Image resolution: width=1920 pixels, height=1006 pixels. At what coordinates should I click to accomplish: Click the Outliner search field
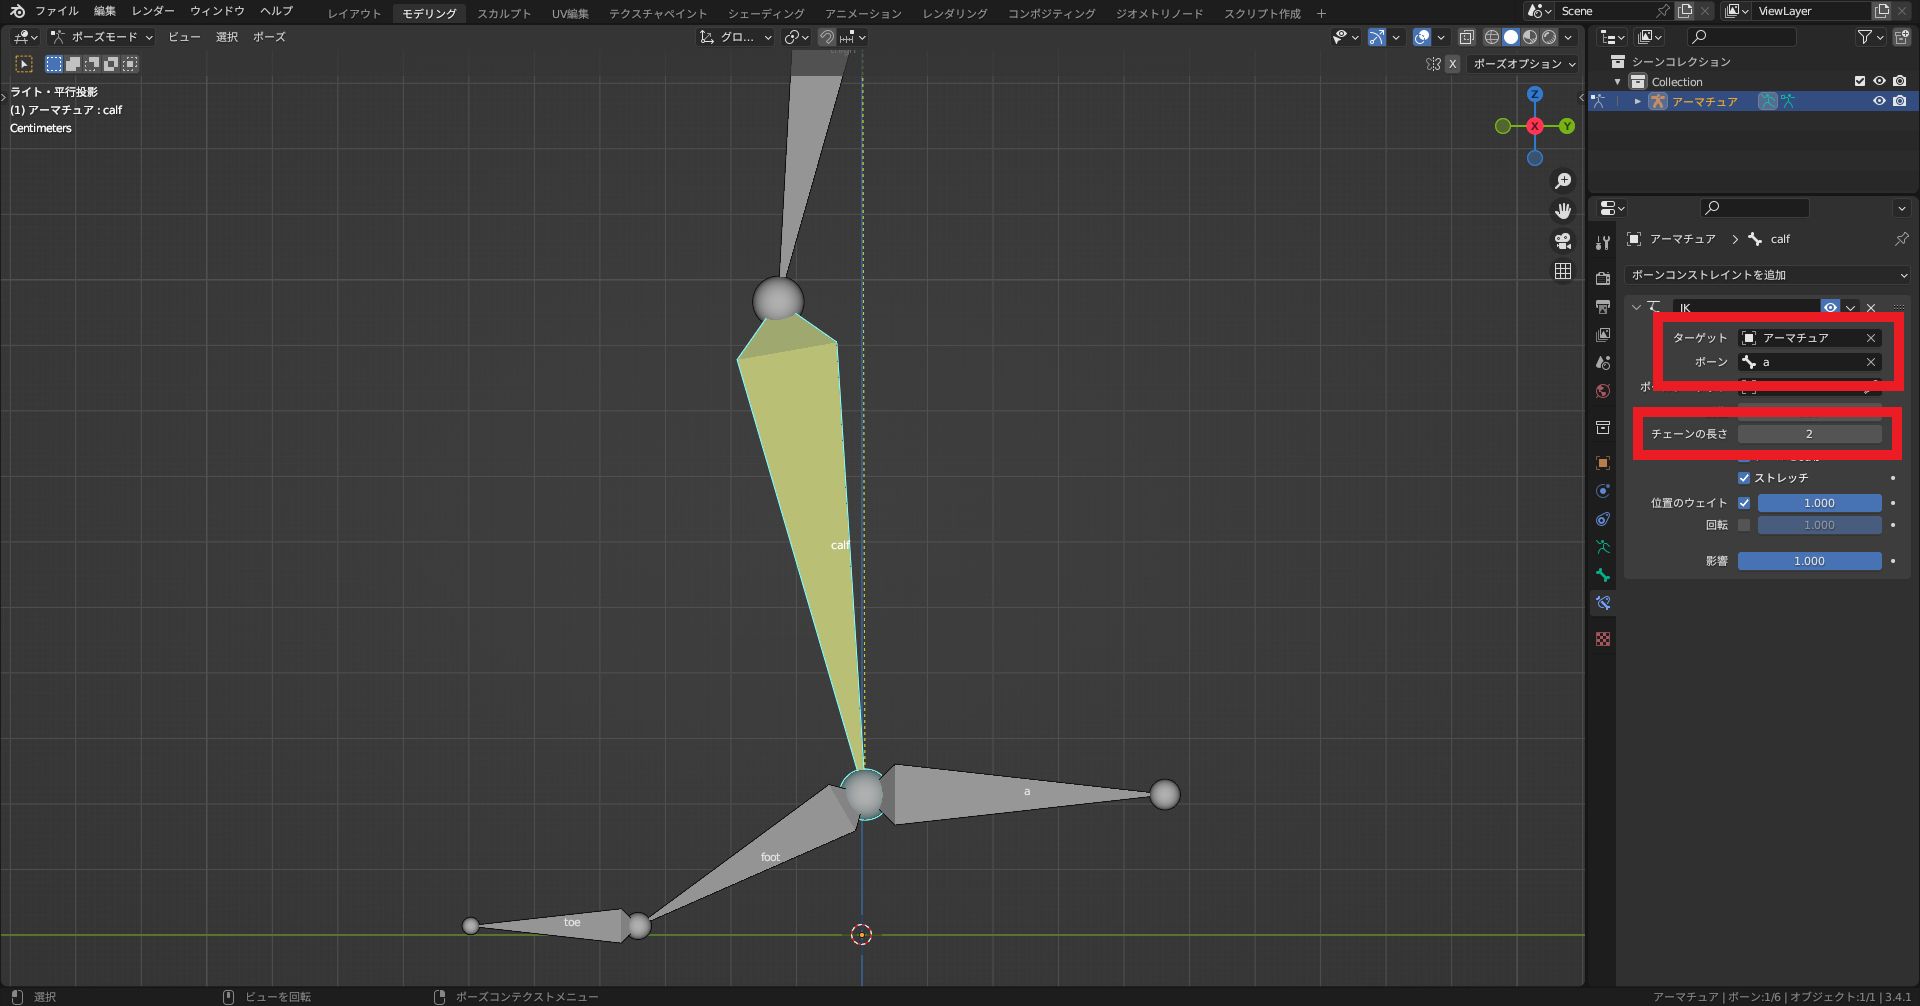1740,37
